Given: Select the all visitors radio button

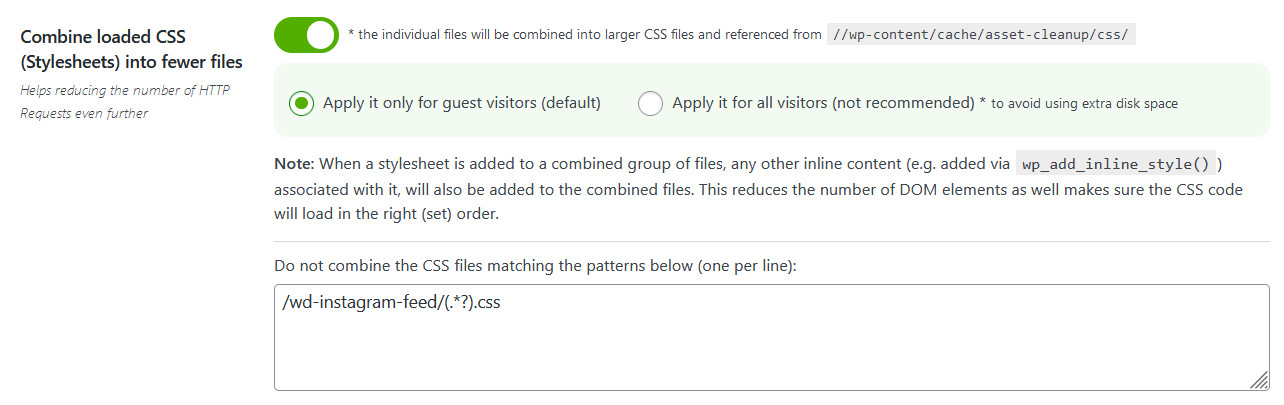Looking at the screenshot, I should click(650, 103).
